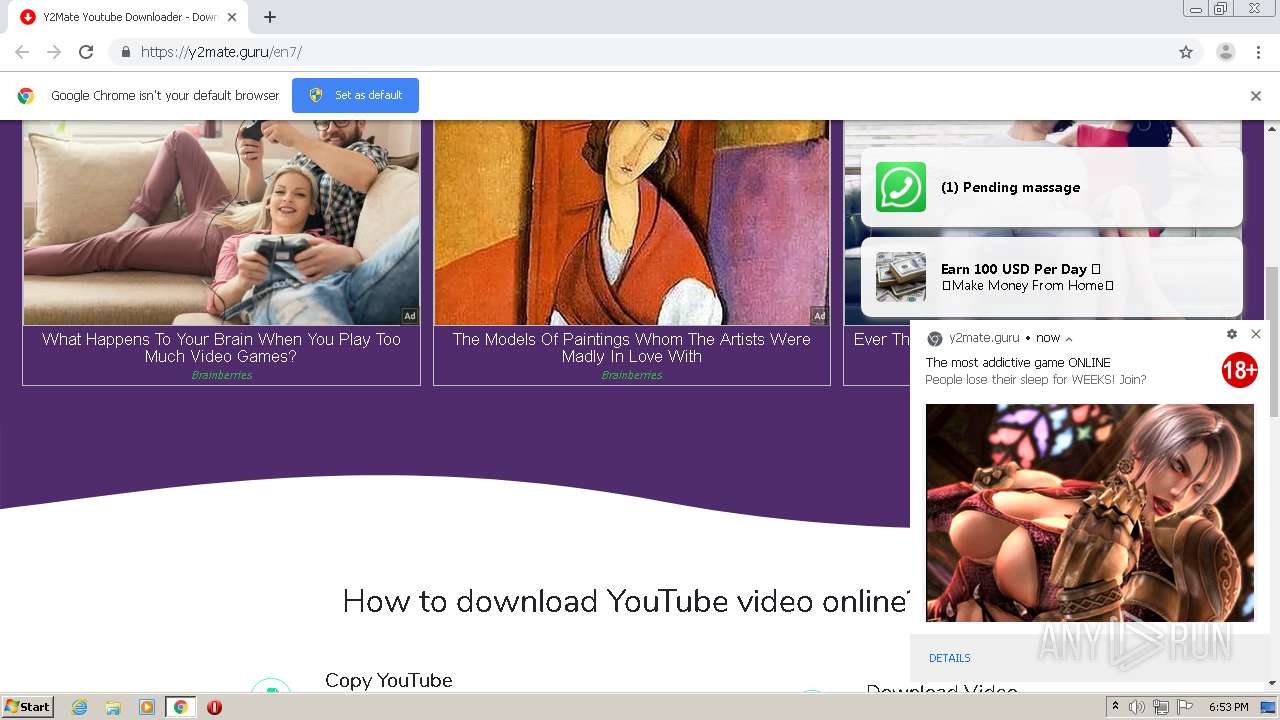1280x720 pixels.
Task: Select the Y2Mate Youtube Downloader tab
Action: pyautogui.click(x=128, y=17)
